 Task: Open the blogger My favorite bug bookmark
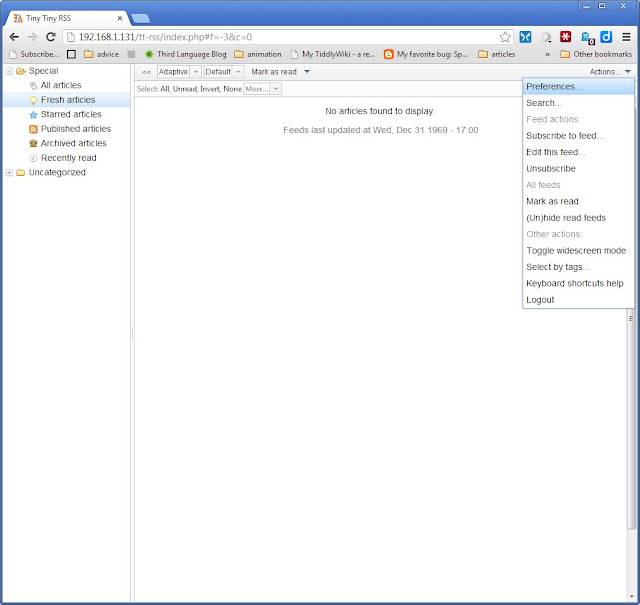[426, 54]
